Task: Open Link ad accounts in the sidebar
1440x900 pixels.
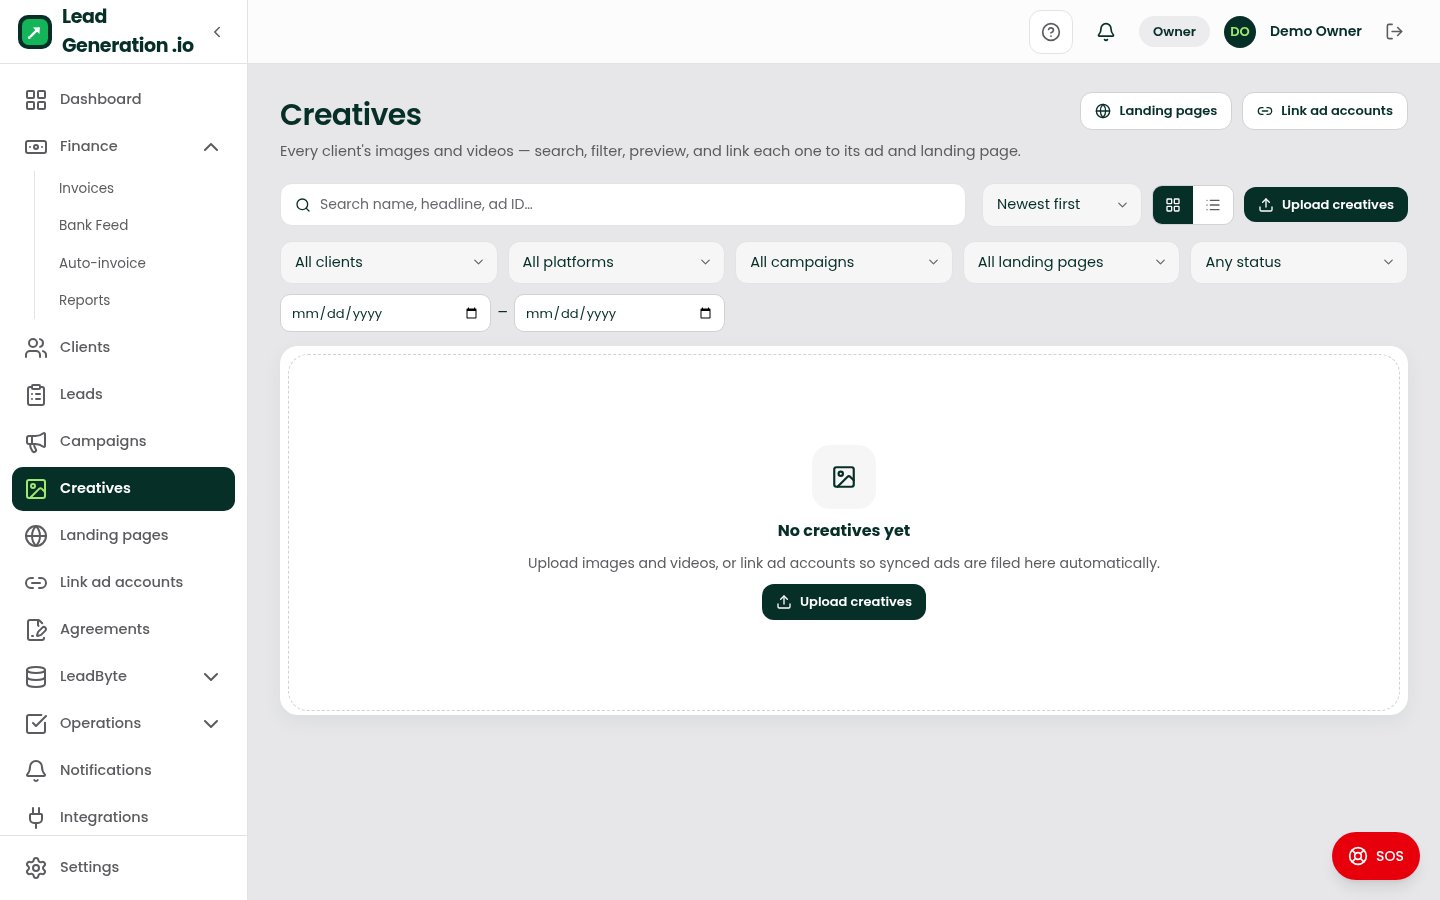Action: (x=123, y=582)
